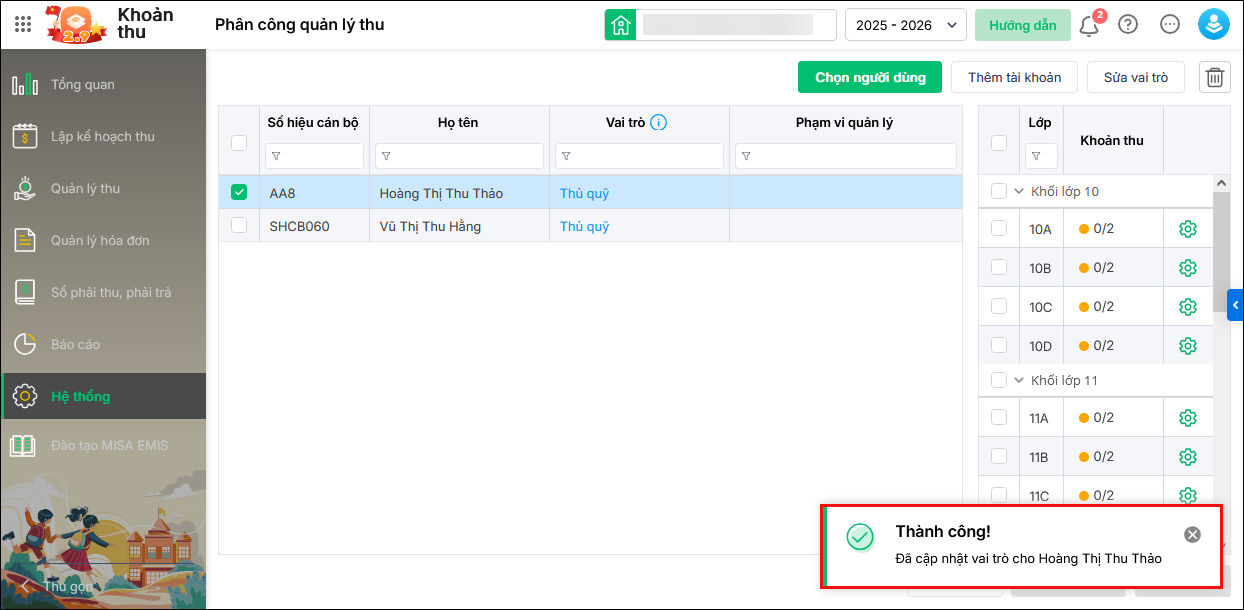Click the Thủ quỹ role link for AA8
The height and width of the screenshot is (610, 1244).
click(584, 193)
